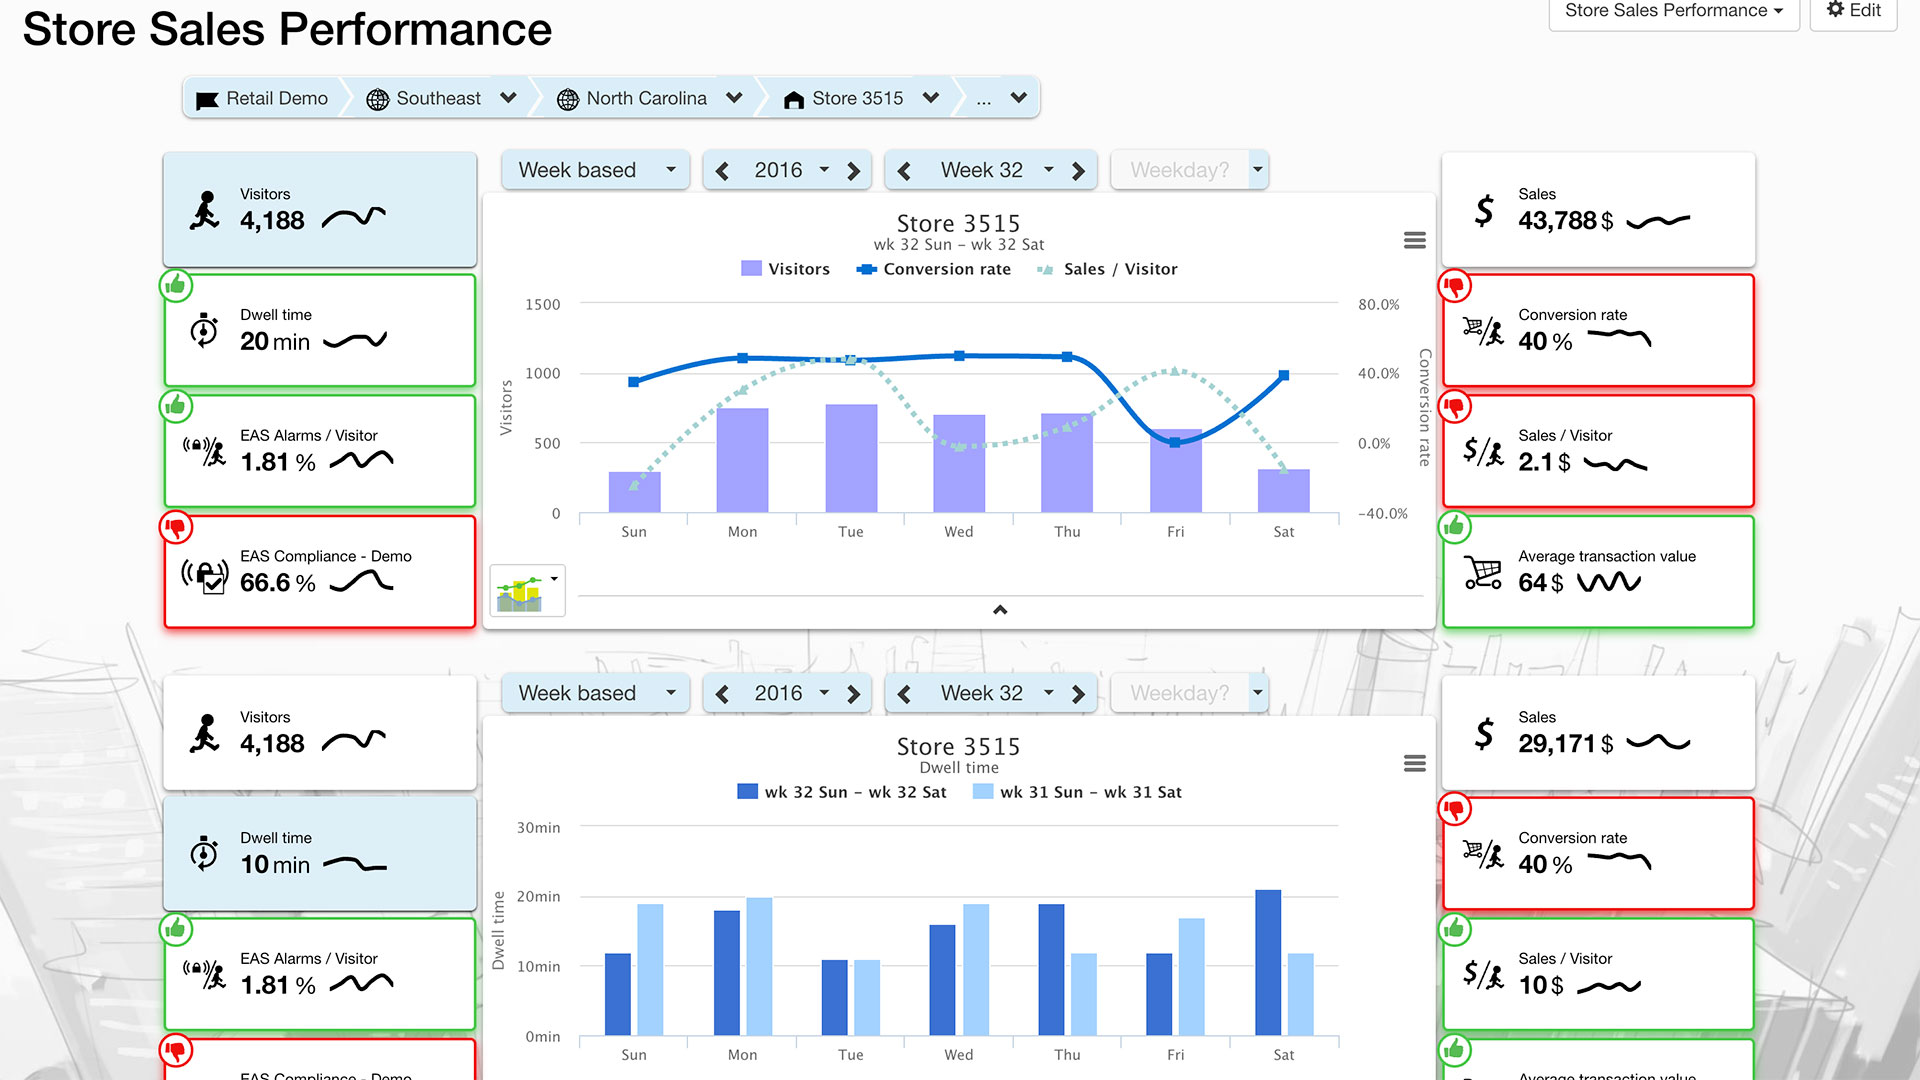Toggle Sales / Visitor series in chart legend
1920x1080 pixels.
1108,269
